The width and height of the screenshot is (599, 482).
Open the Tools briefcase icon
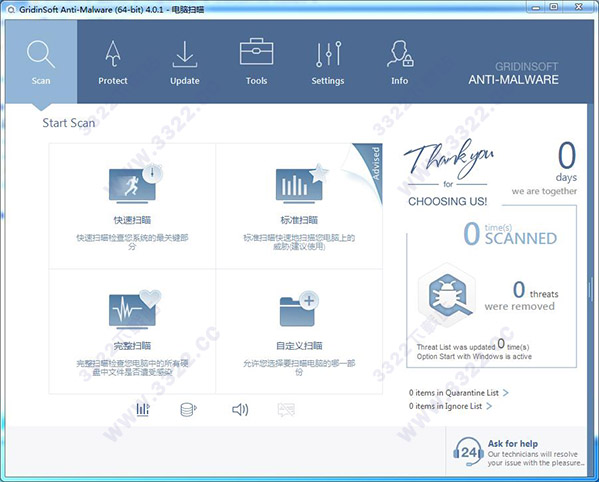click(x=256, y=51)
